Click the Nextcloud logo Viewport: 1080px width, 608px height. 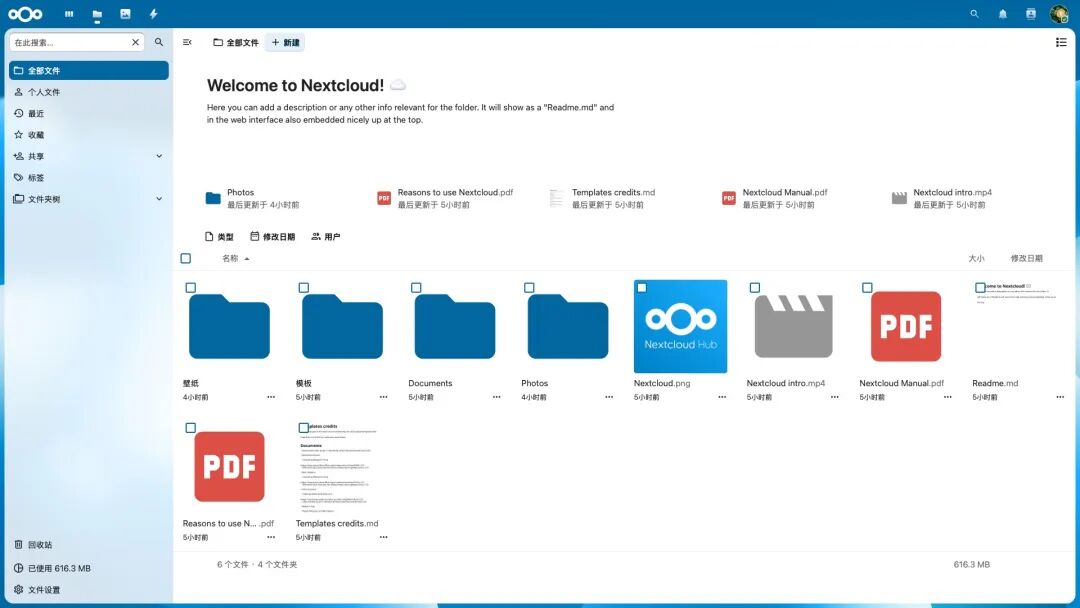(x=24, y=14)
